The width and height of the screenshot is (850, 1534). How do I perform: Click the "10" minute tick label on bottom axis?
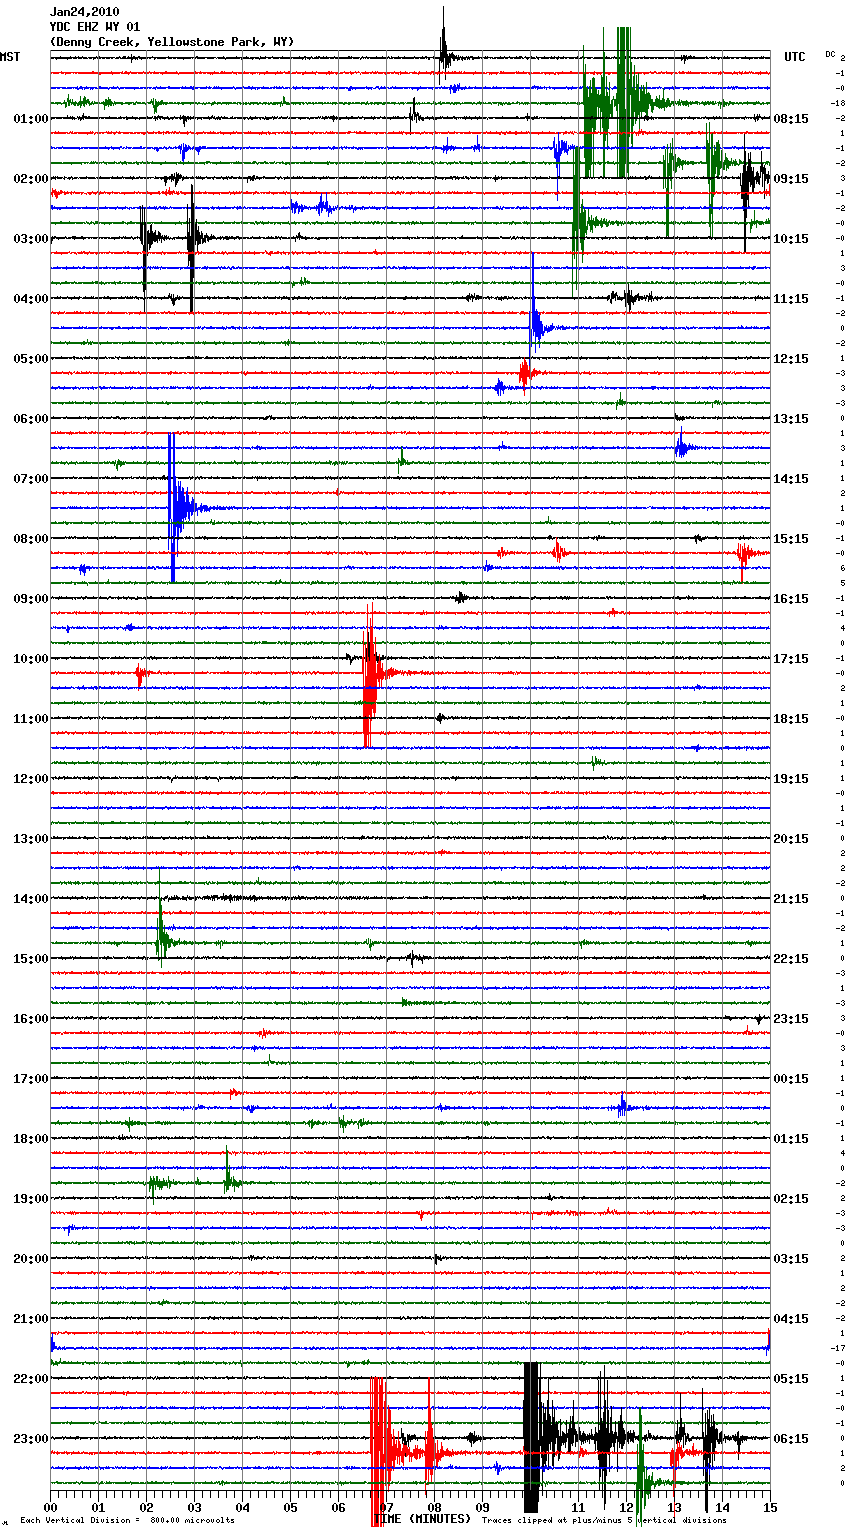click(x=530, y=1507)
